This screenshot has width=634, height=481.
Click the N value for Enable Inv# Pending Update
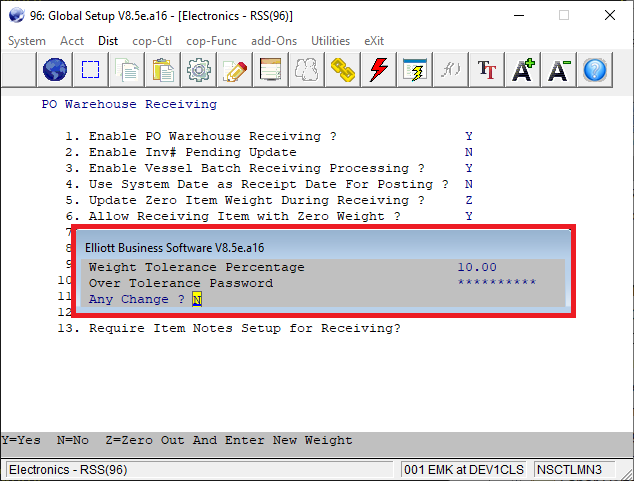coord(469,152)
